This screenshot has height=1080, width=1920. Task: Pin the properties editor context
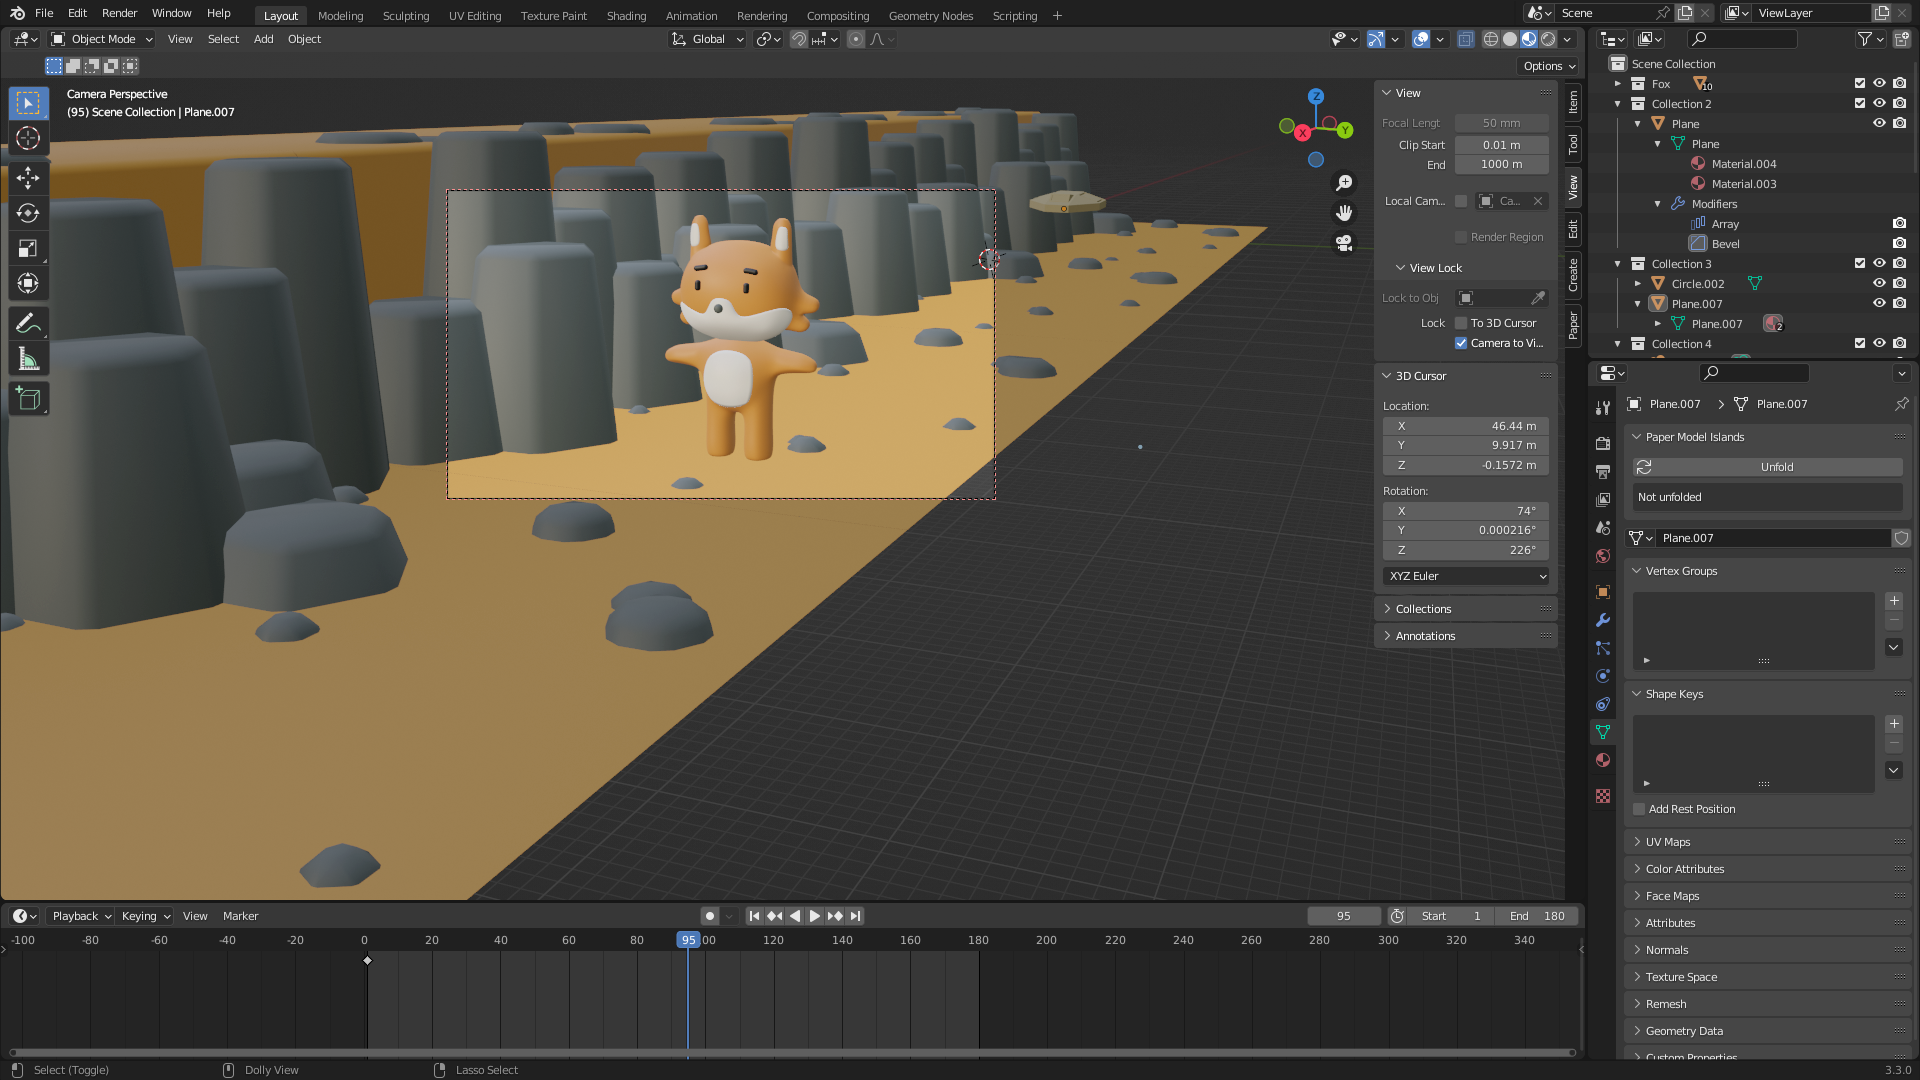(x=1901, y=404)
